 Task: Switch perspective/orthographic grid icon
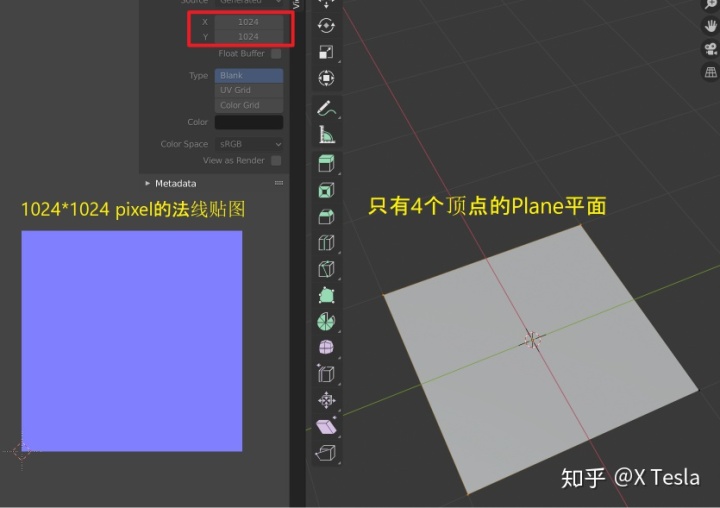point(711,72)
